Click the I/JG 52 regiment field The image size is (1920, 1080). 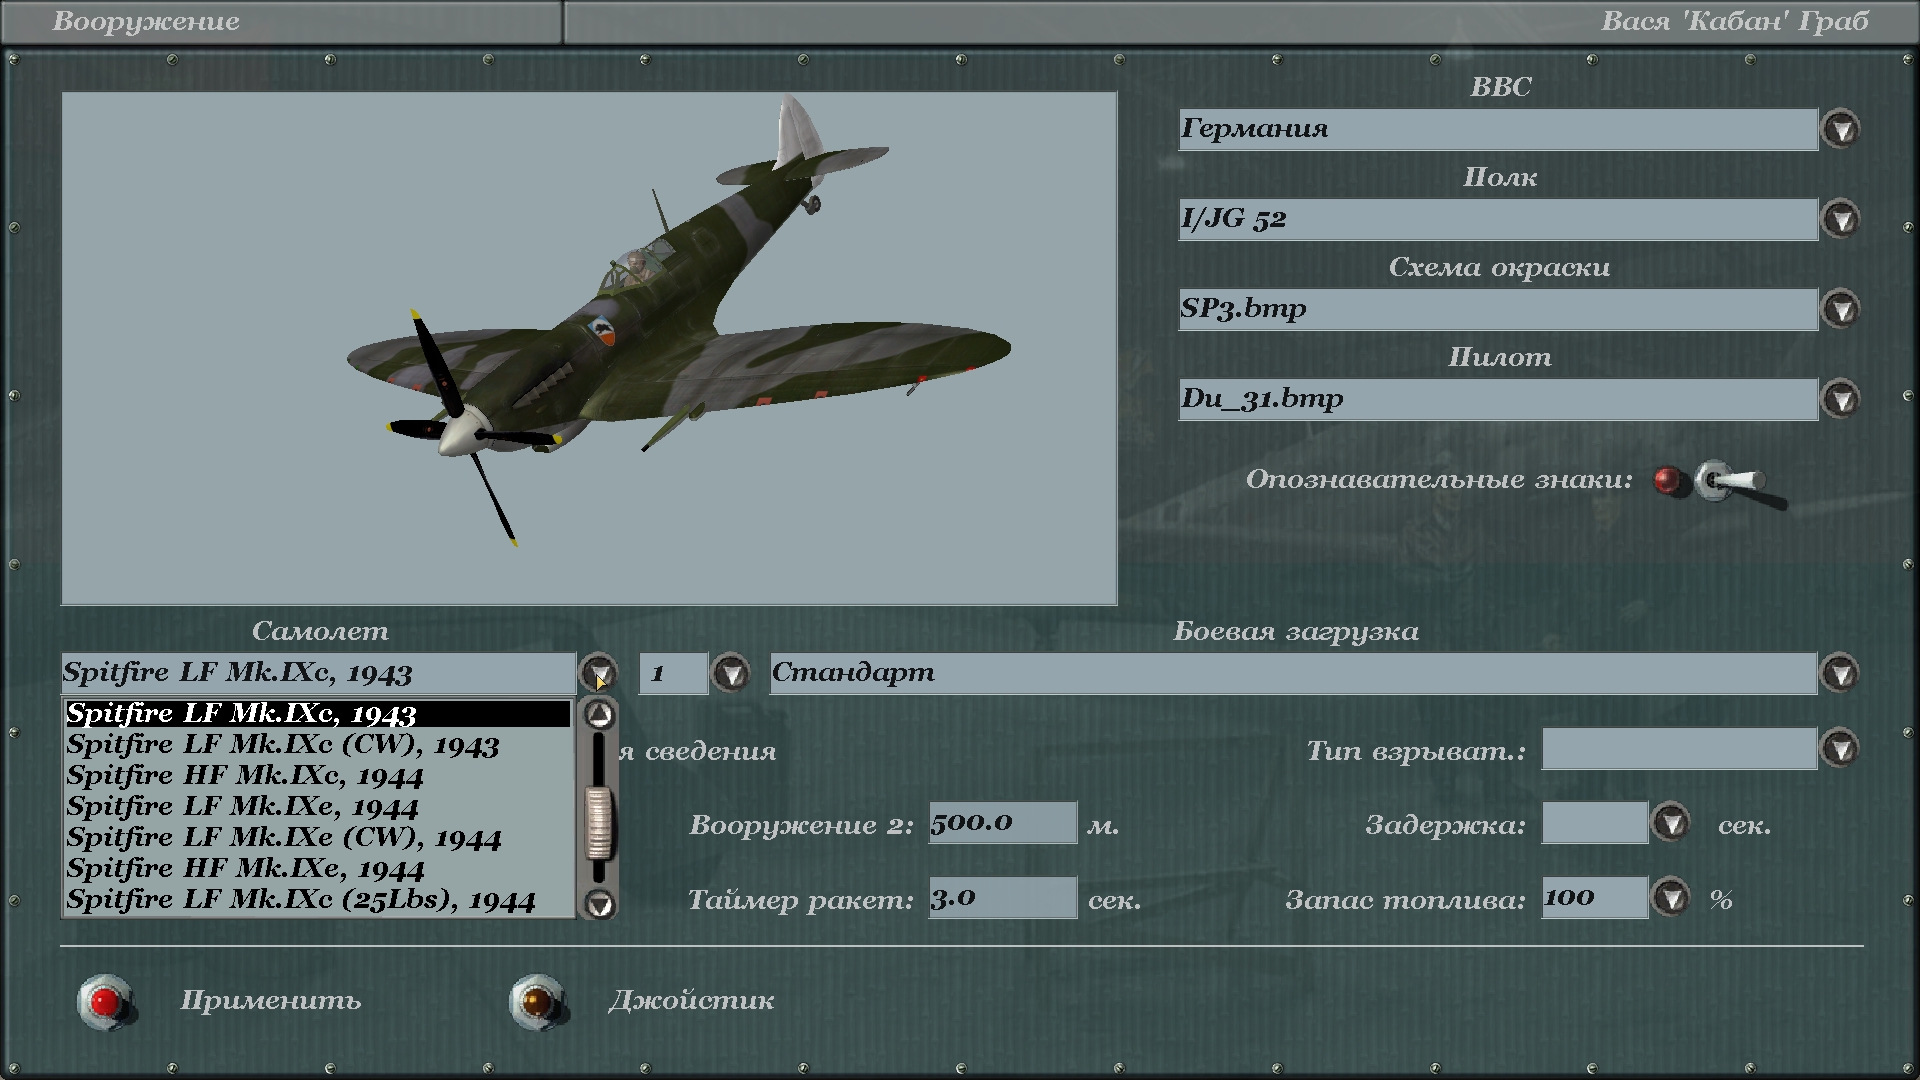tap(1498, 220)
